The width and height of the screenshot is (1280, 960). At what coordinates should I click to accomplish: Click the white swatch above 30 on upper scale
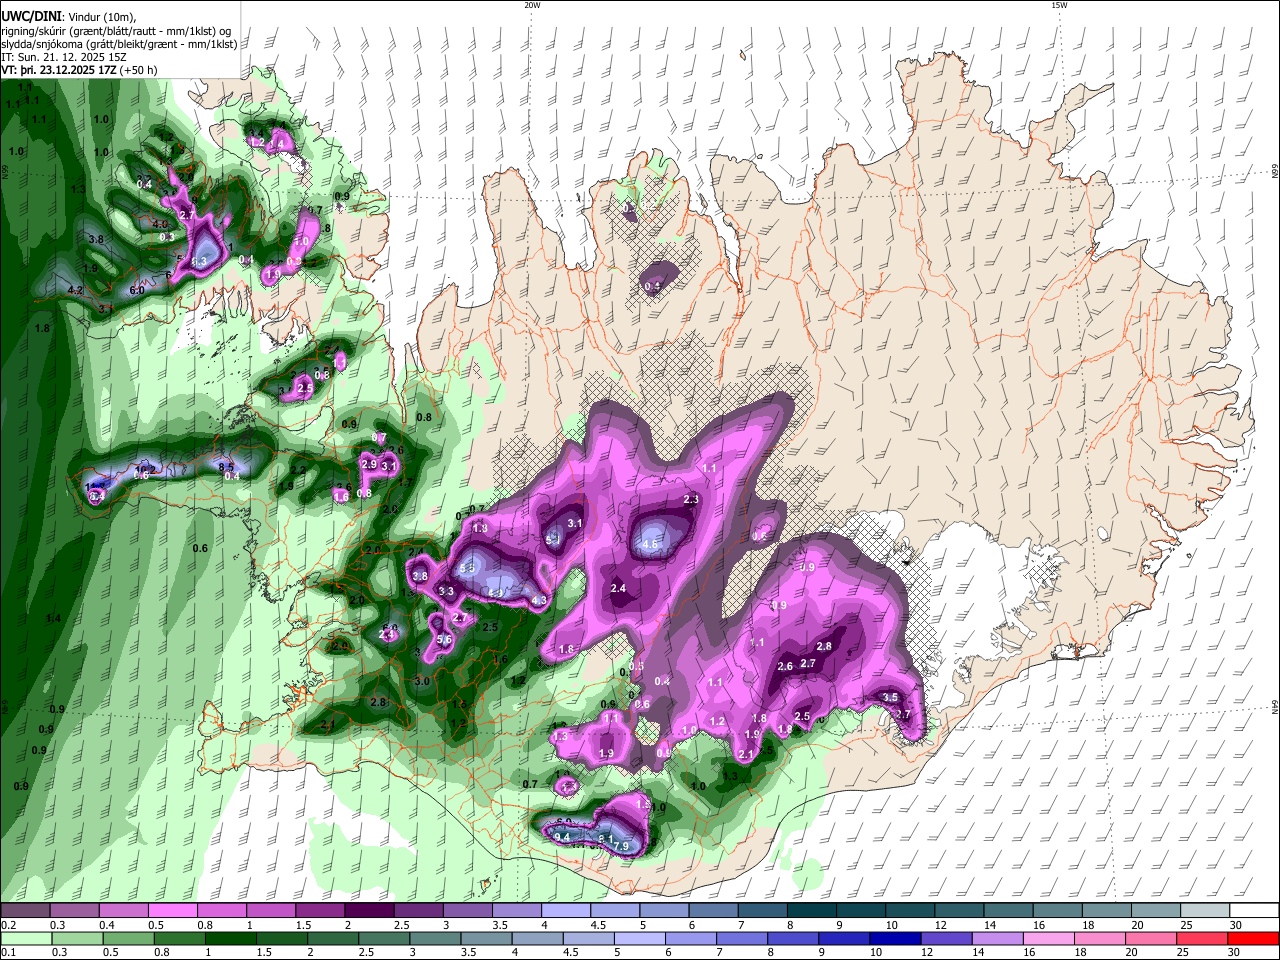pos(1255,911)
